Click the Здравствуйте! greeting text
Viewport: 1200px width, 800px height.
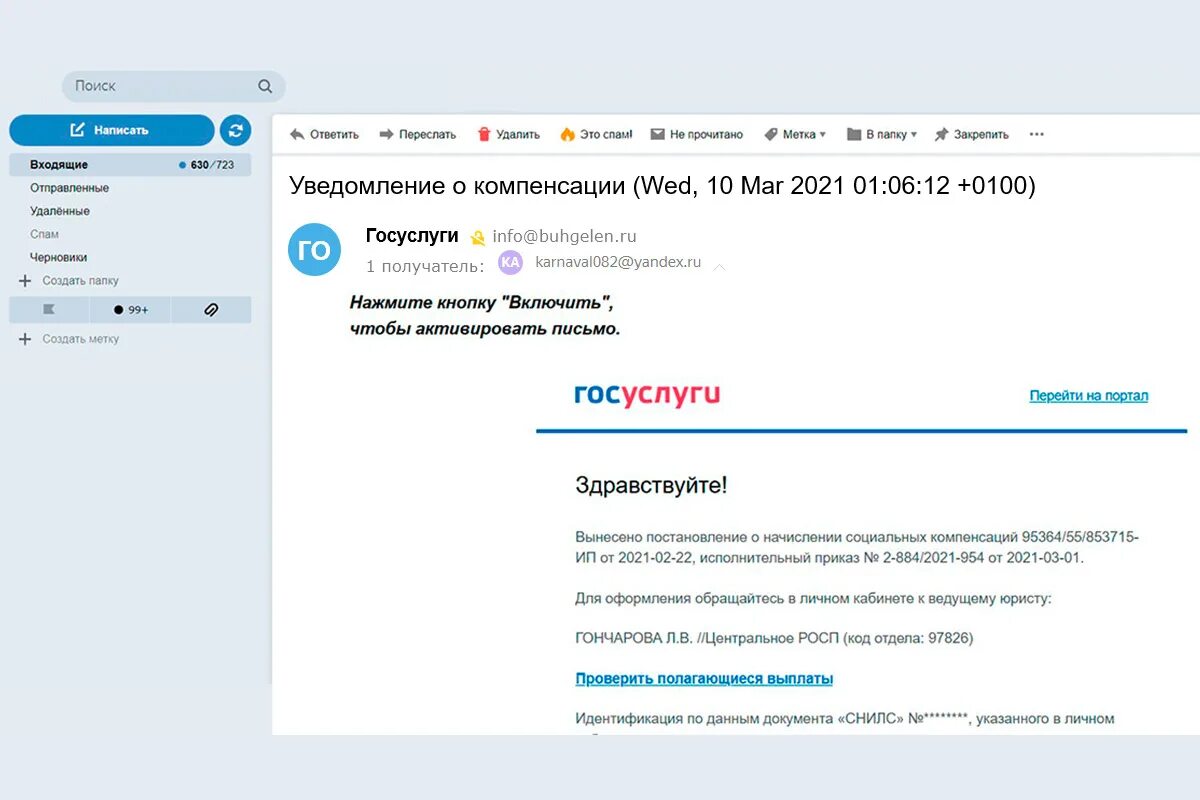[x=651, y=486]
